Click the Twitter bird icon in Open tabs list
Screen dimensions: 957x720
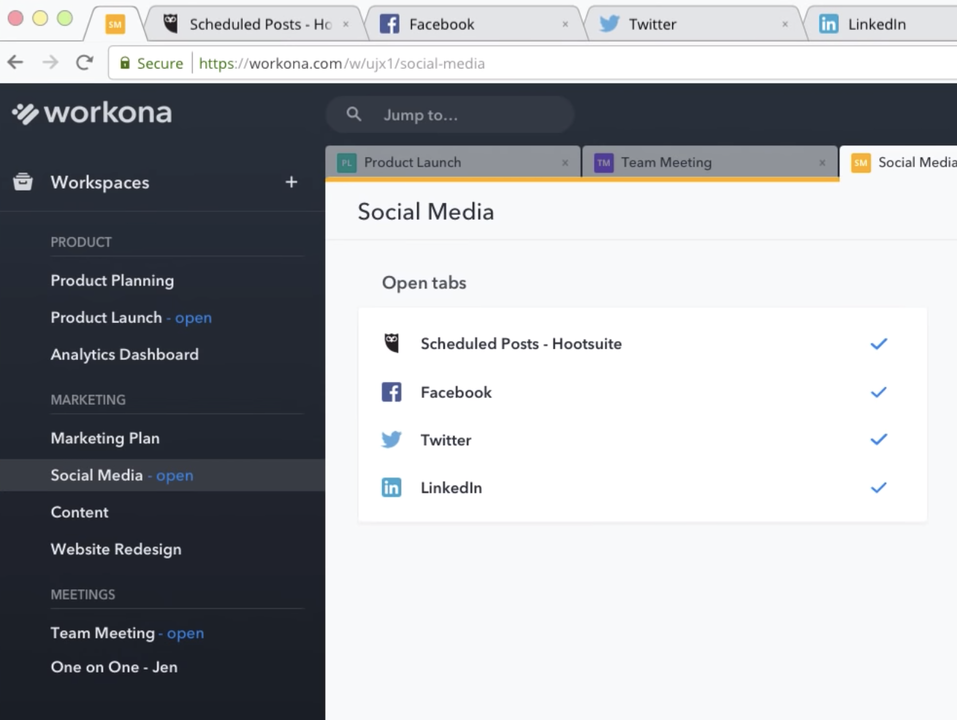click(x=391, y=439)
